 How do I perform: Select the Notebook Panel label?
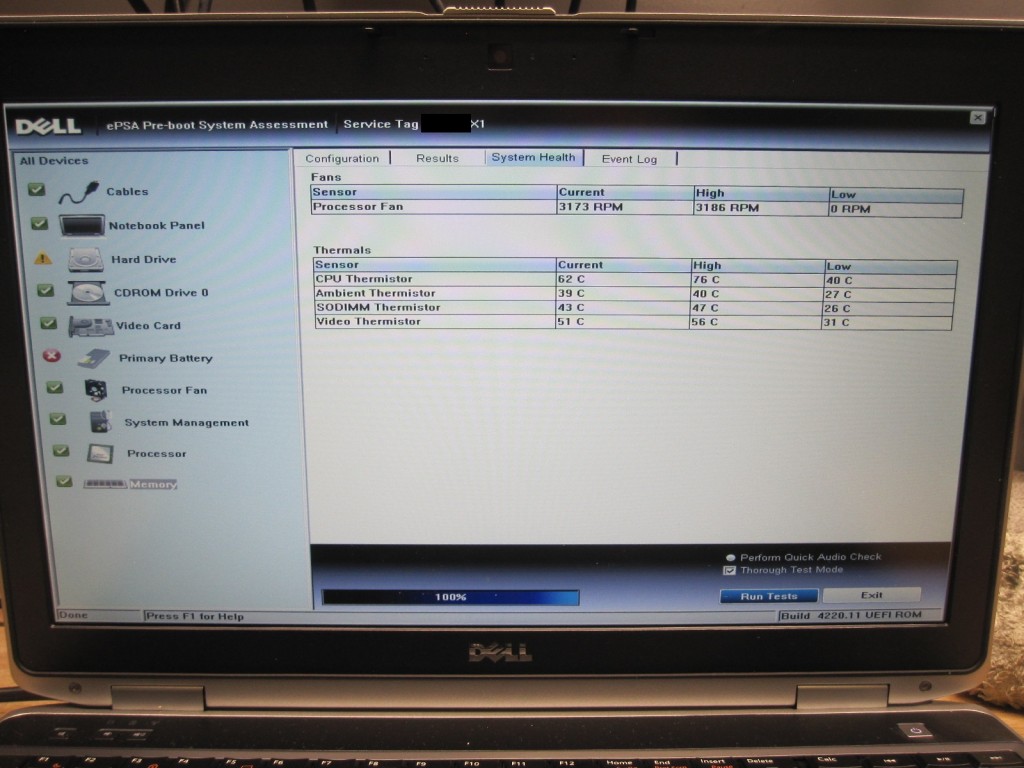click(157, 225)
